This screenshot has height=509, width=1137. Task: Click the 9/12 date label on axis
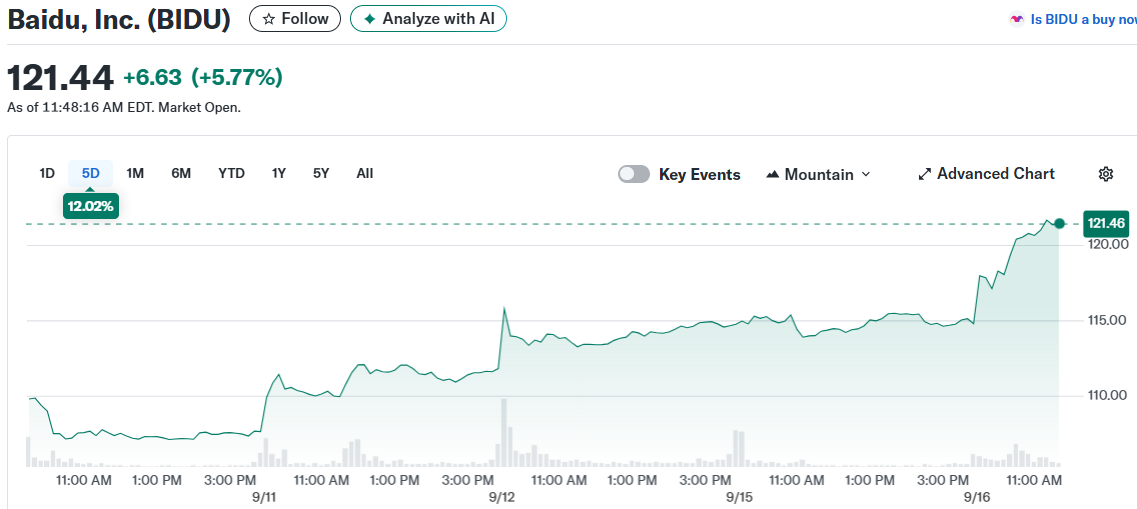pyautogui.click(x=502, y=497)
